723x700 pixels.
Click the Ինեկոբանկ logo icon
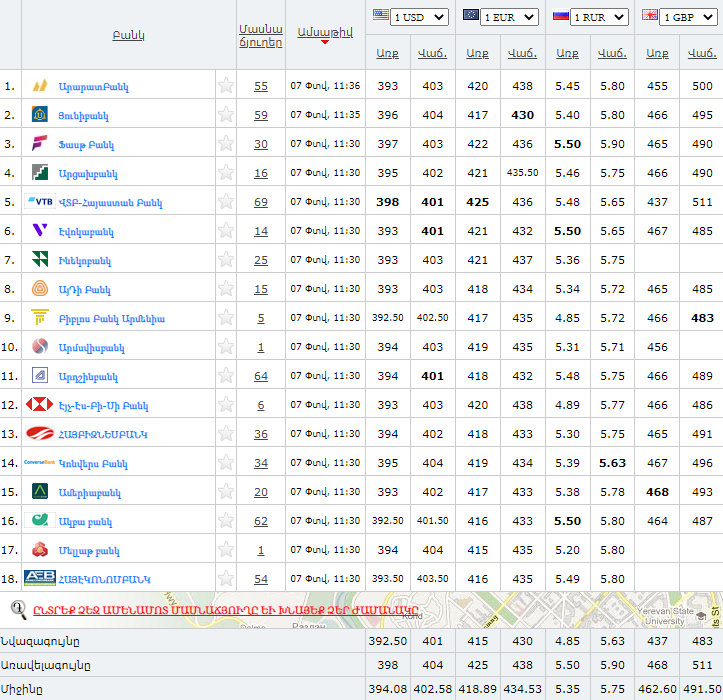click(40, 259)
